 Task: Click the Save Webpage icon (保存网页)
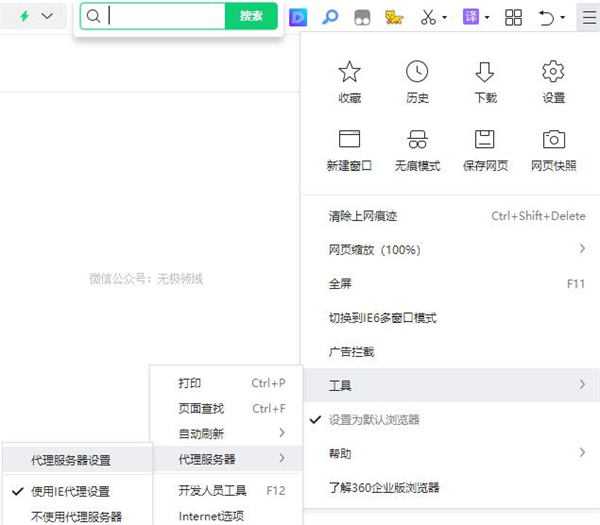coord(485,140)
